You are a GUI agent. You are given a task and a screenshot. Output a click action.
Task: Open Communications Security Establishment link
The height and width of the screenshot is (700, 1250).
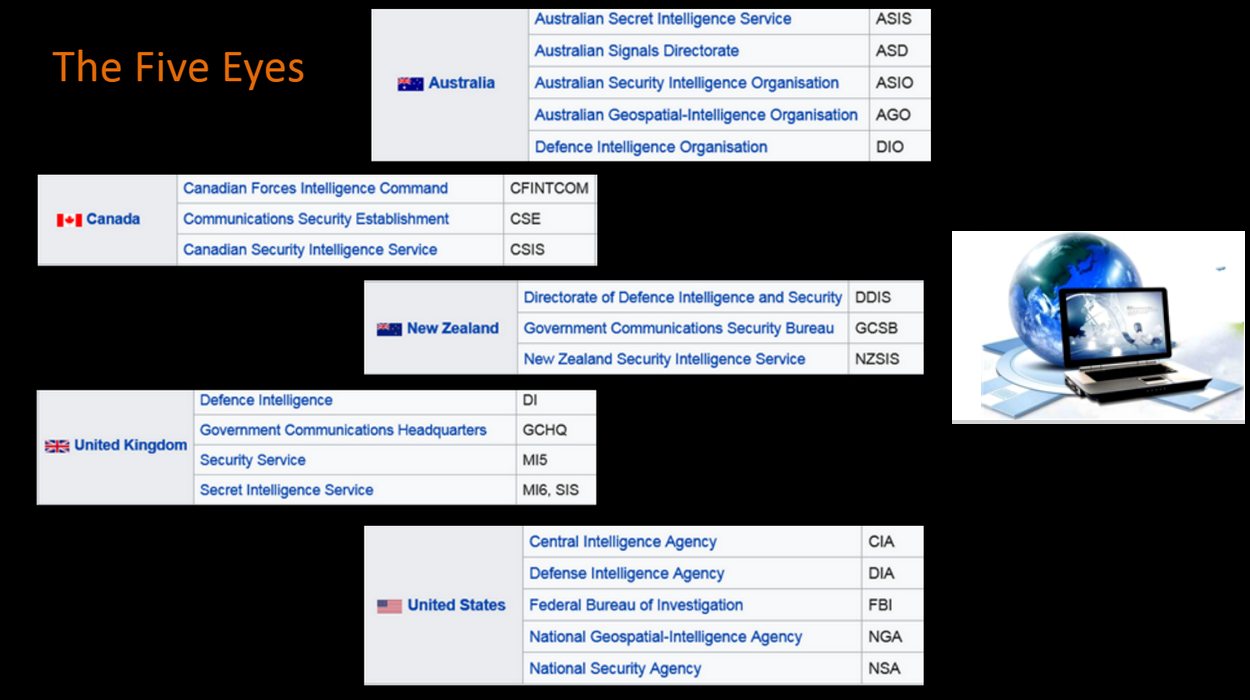[316, 219]
